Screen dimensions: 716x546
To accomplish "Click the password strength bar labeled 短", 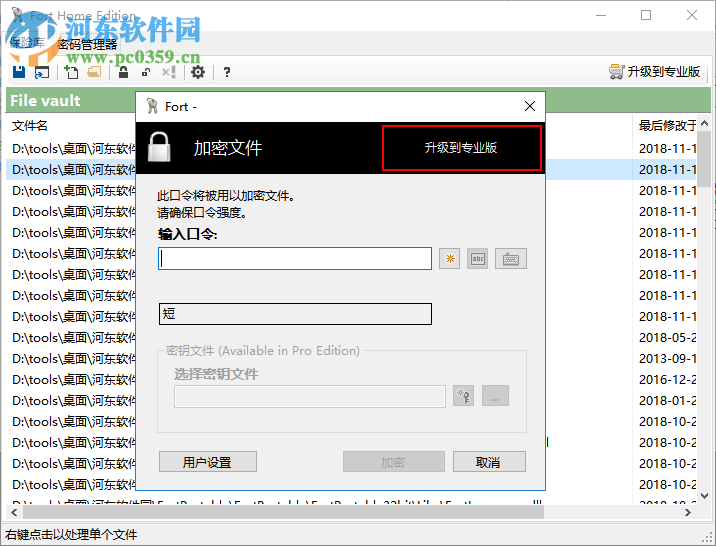I will click(x=295, y=314).
